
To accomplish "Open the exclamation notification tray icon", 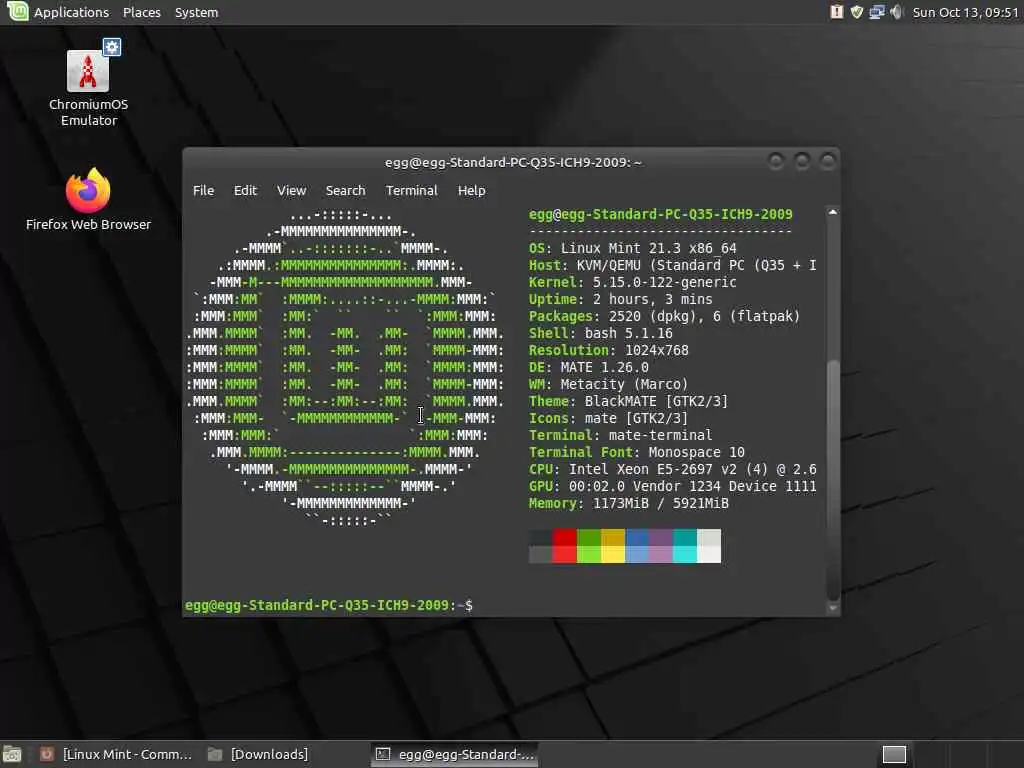I will [837, 12].
